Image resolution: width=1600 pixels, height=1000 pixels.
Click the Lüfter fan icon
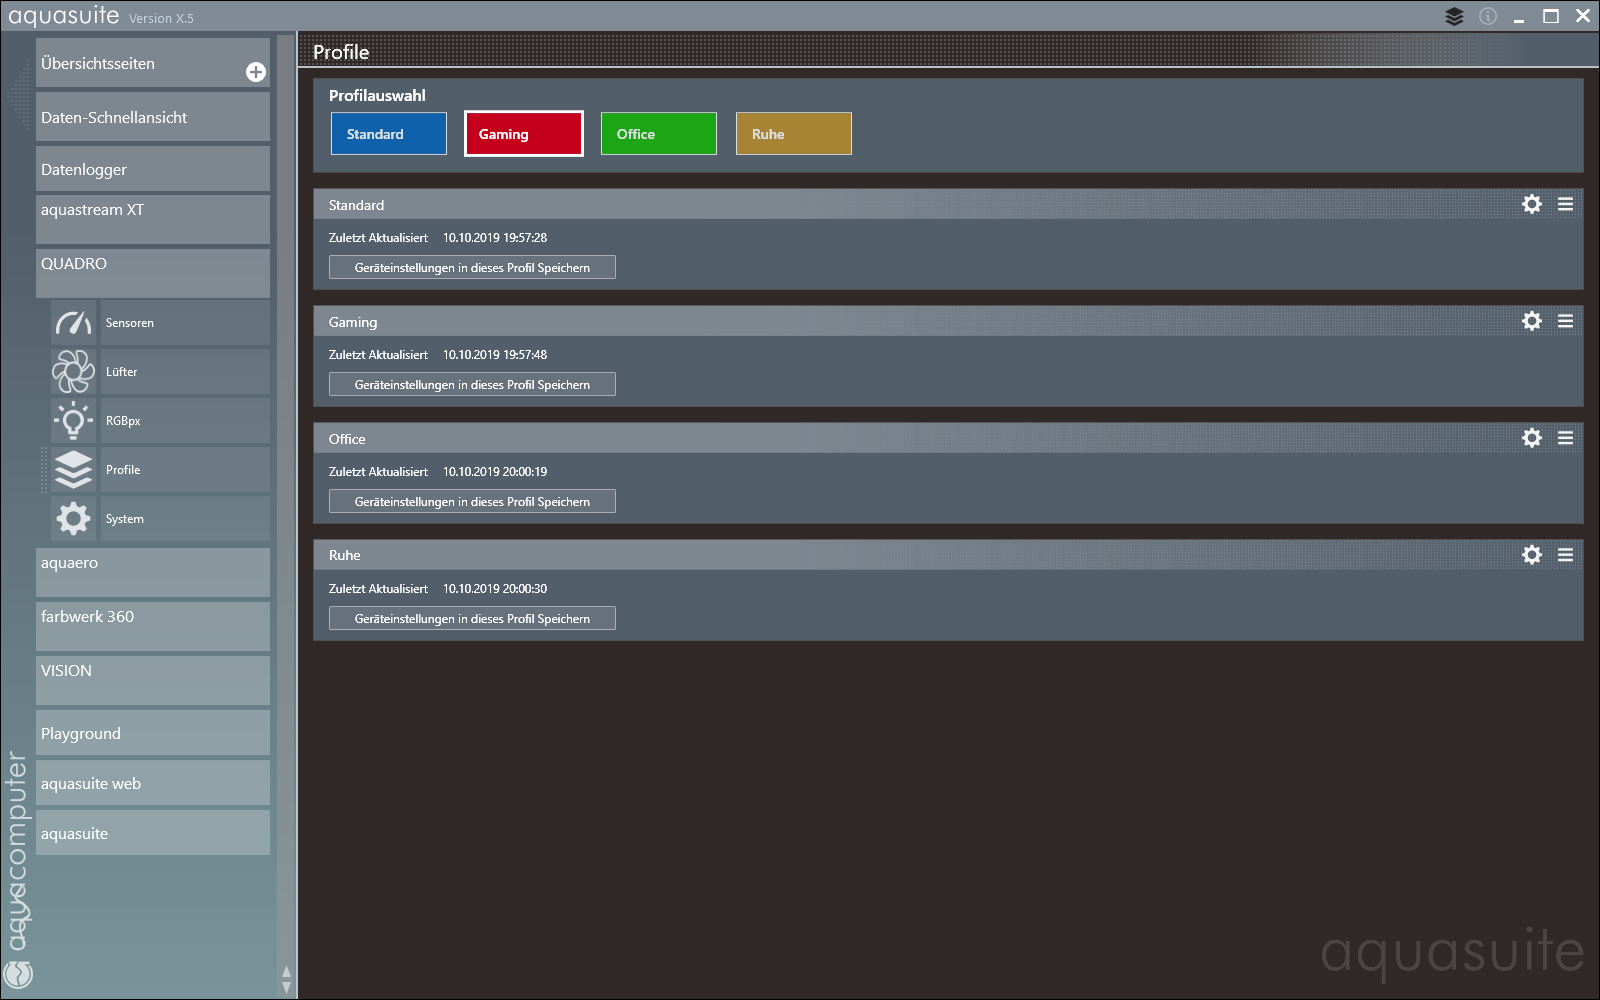(73, 371)
